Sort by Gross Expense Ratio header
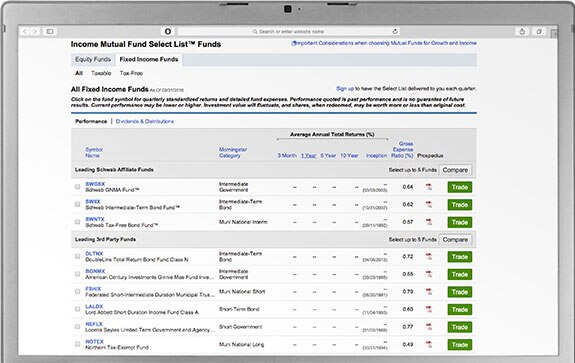 pyautogui.click(x=402, y=150)
